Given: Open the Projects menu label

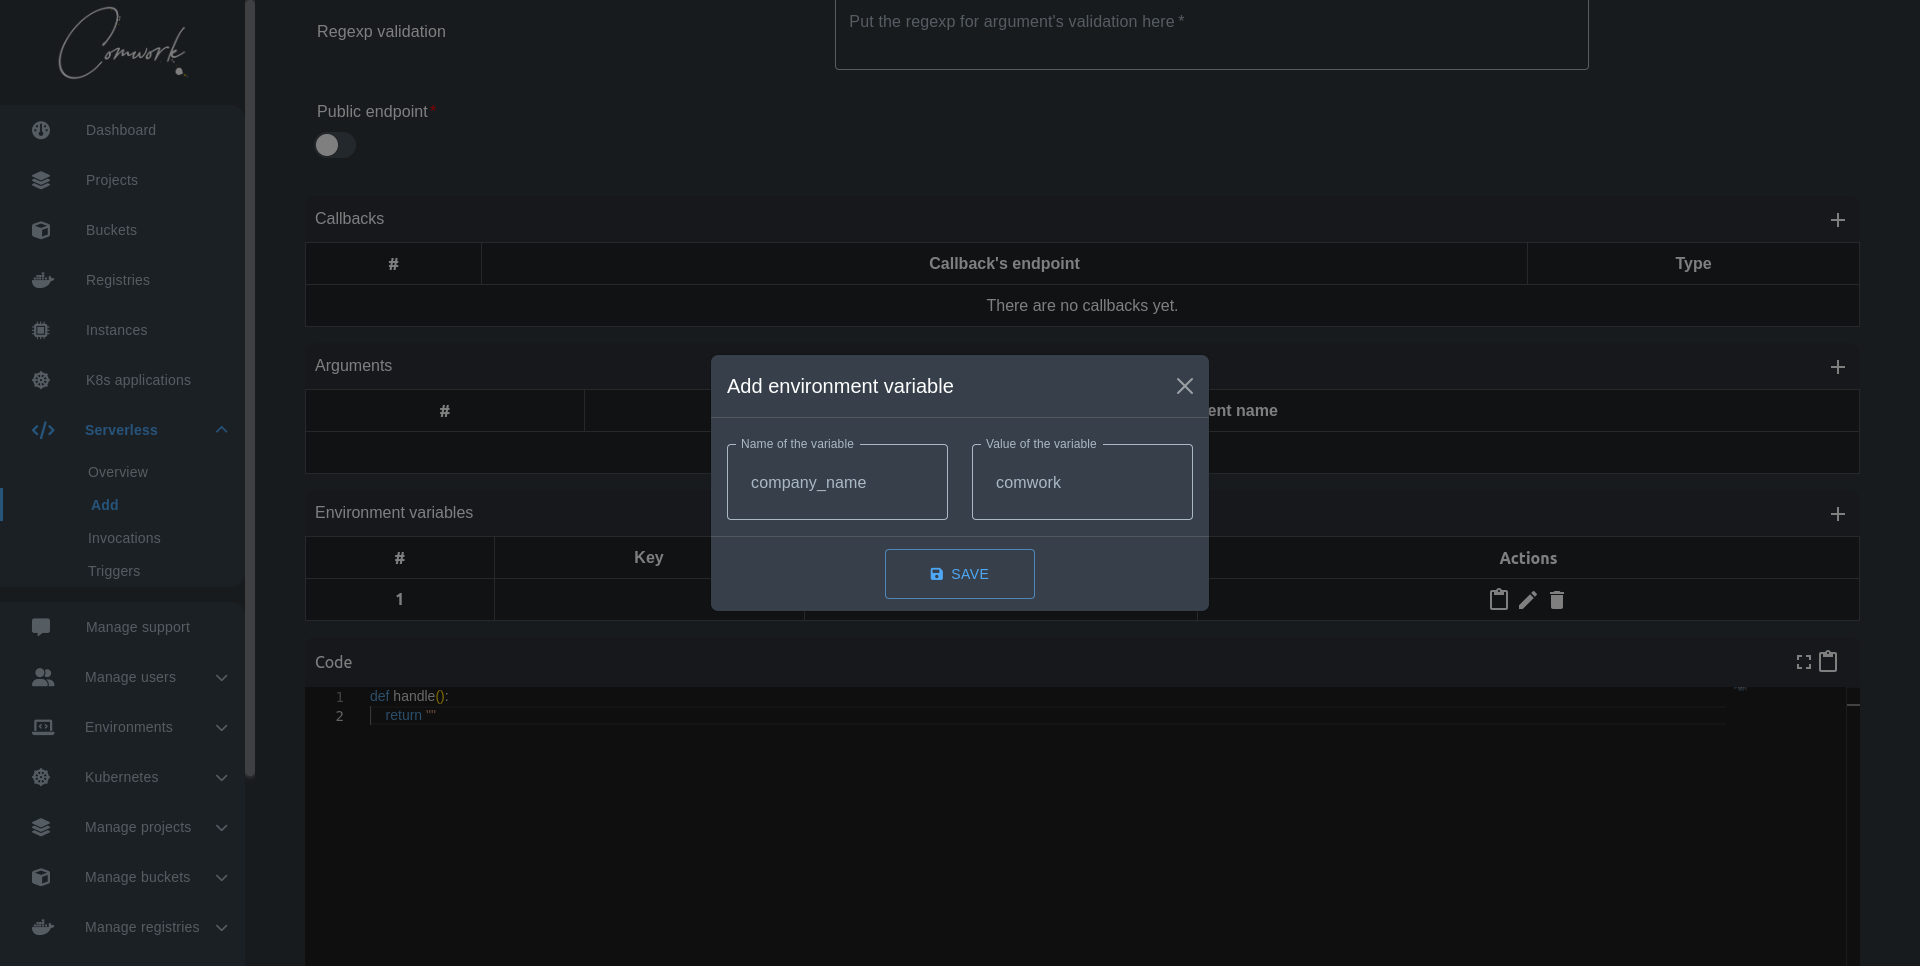Looking at the screenshot, I should coord(112,180).
